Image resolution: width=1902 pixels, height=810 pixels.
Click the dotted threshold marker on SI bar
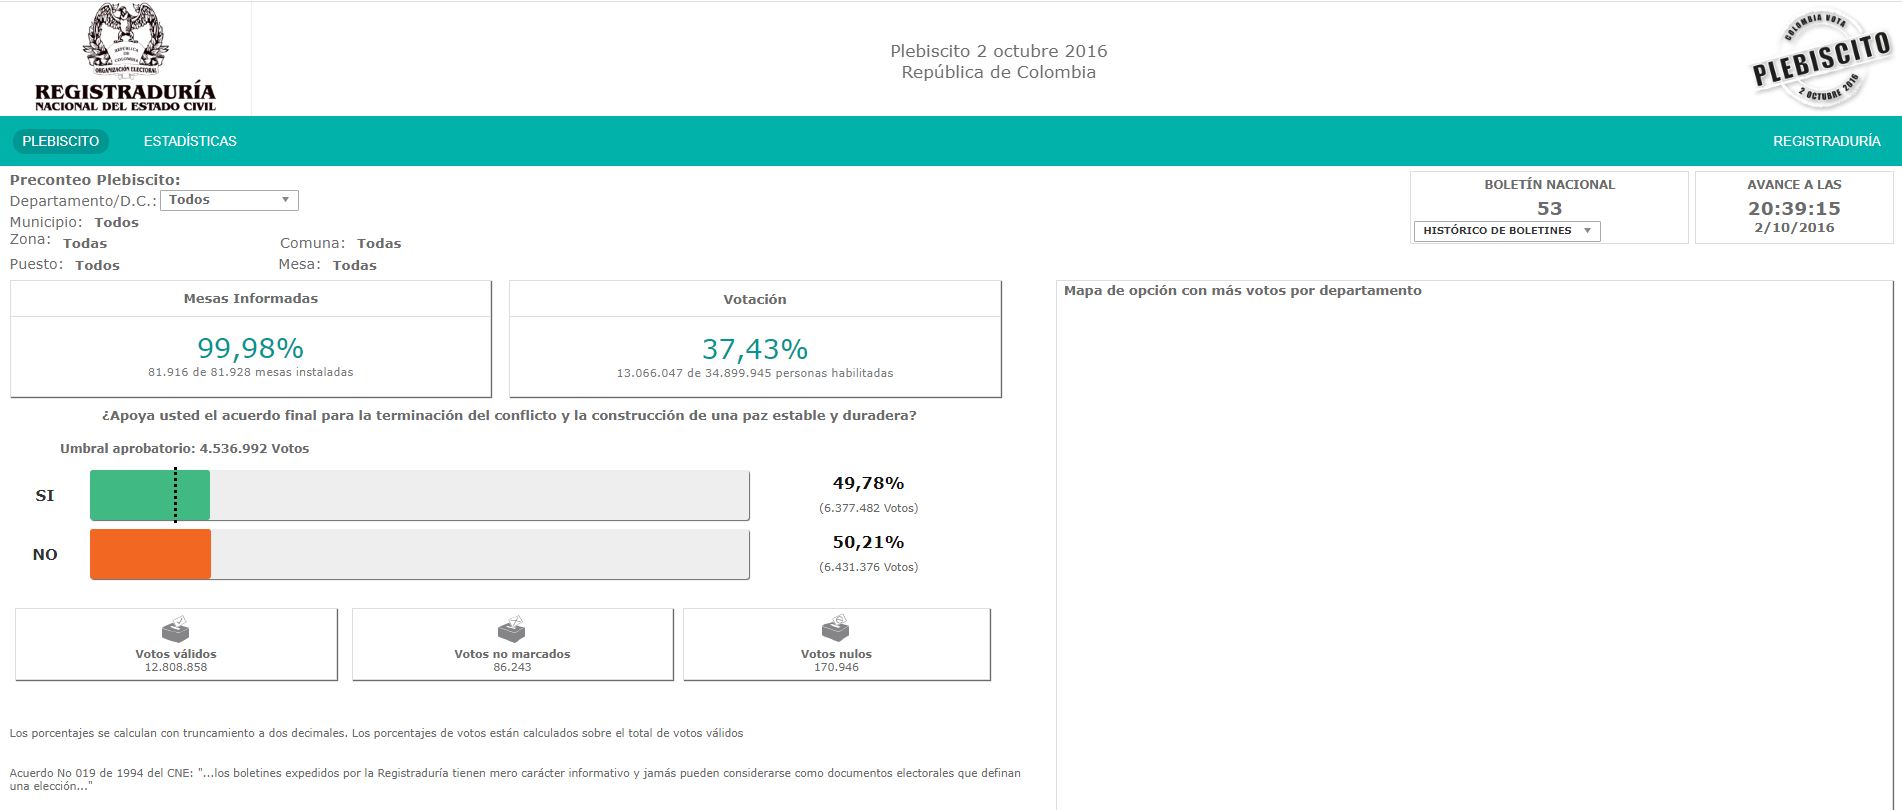click(x=175, y=496)
